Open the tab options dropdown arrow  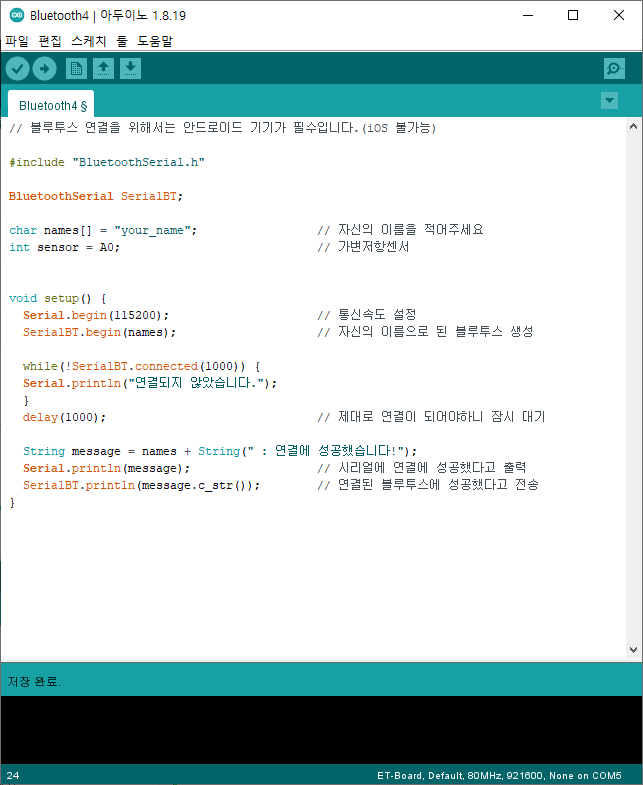click(609, 101)
